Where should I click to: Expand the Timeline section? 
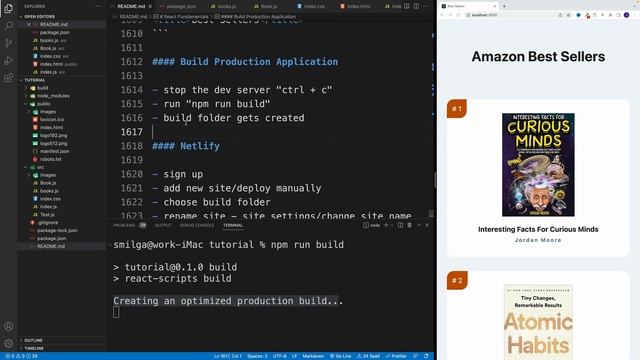[x=34, y=348]
